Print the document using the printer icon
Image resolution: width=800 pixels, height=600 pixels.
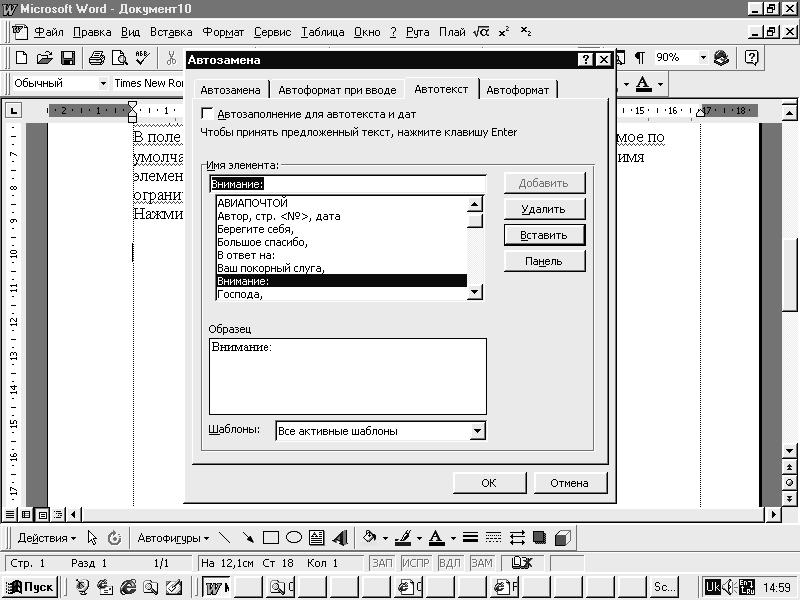pos(97,58)
